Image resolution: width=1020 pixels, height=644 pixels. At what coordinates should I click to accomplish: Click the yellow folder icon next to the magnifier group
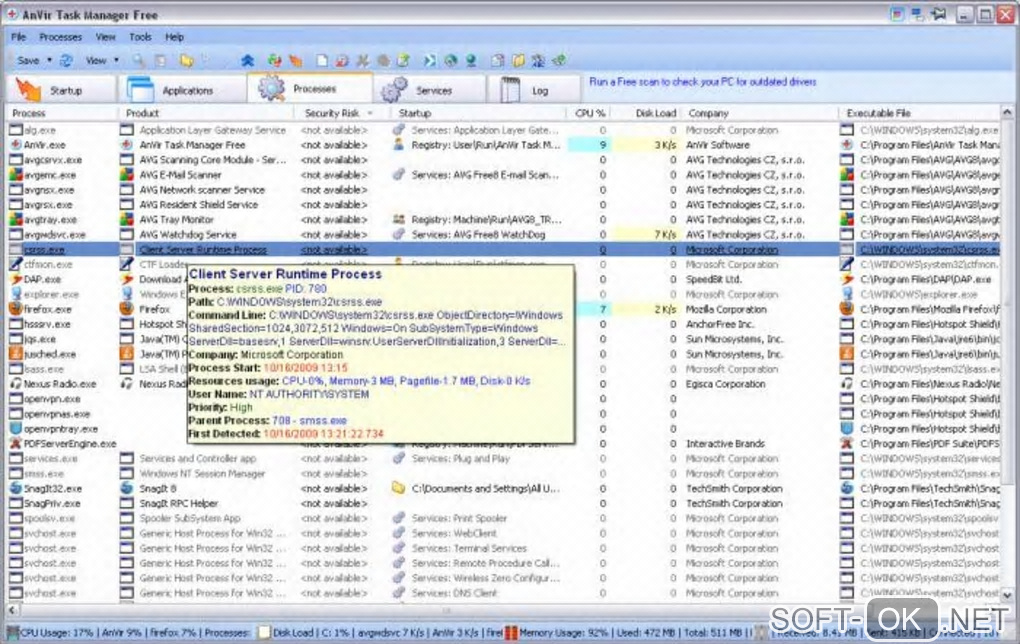tap(187, 60)
